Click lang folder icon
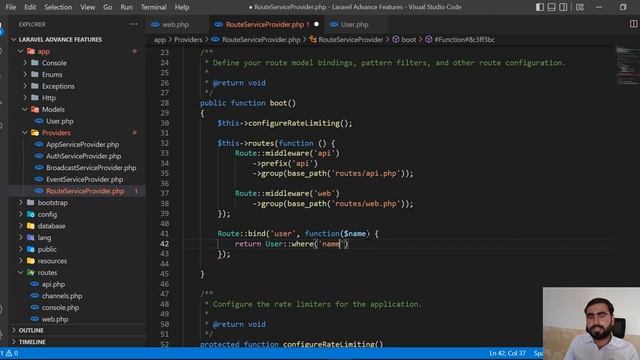 point(31,238)
